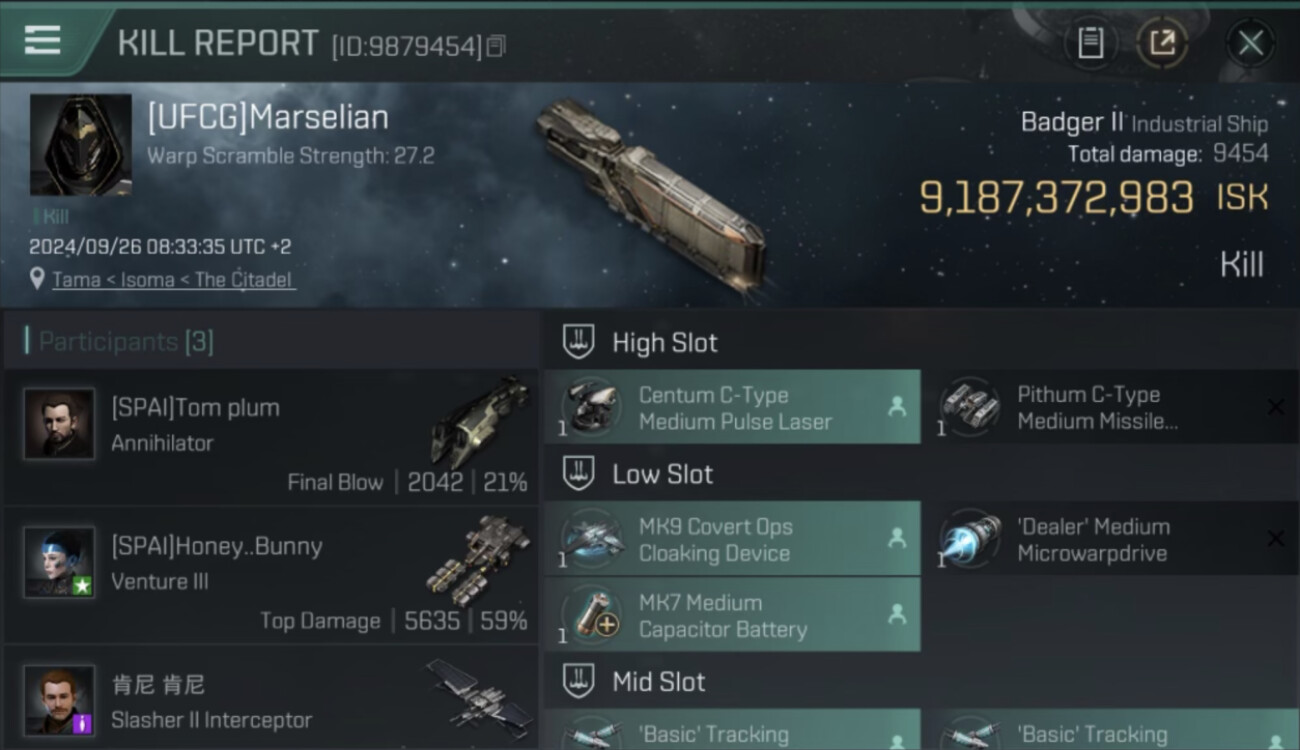Tap the MK9 Covert Ops Cloaking Device icon
1300x750 pixels.
click(590, 540)
